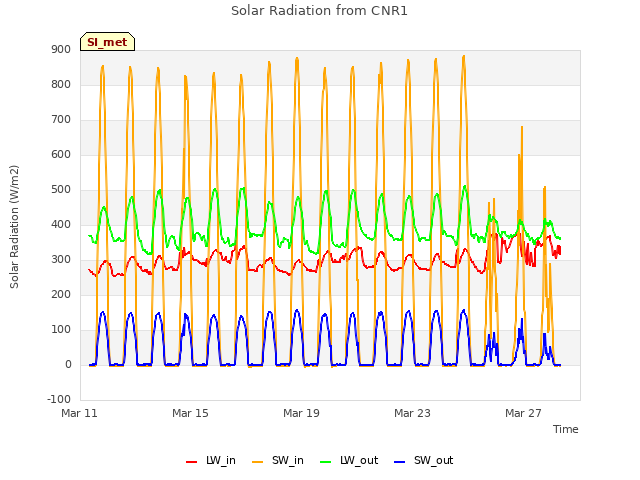Click the 300 y-axis tick label

61,260
